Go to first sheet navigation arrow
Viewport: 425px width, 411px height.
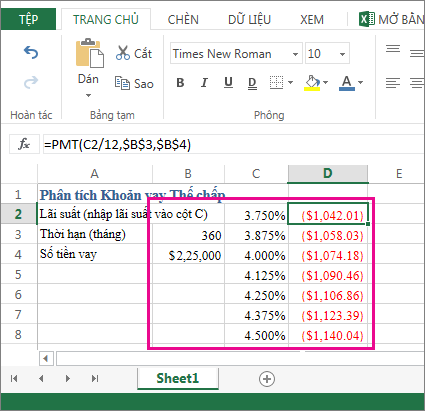point(14,378)
